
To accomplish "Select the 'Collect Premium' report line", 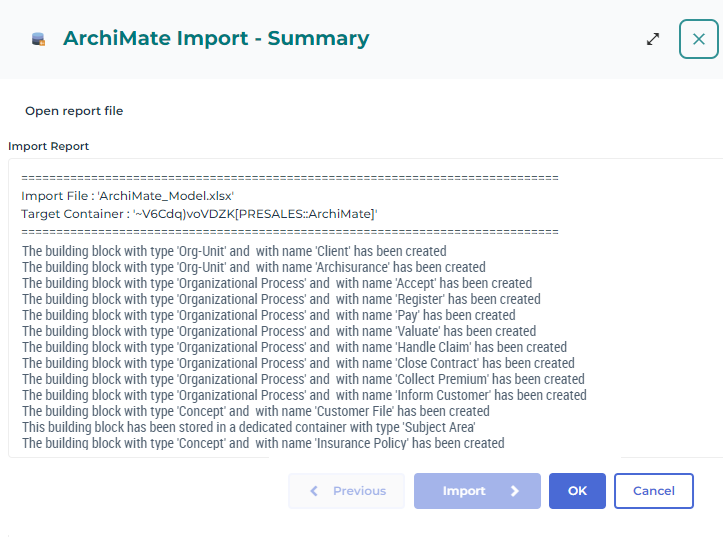I will 303,379.
